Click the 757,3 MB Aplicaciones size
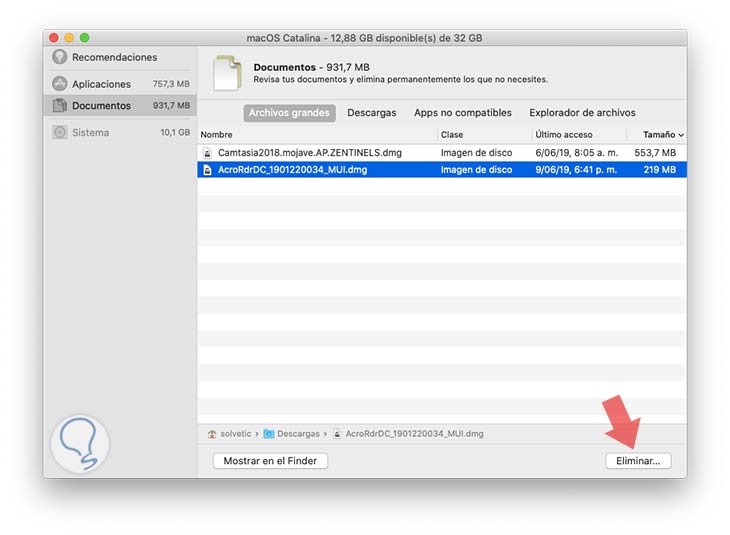This screenshot has height=535, width=730. [171, 84]
